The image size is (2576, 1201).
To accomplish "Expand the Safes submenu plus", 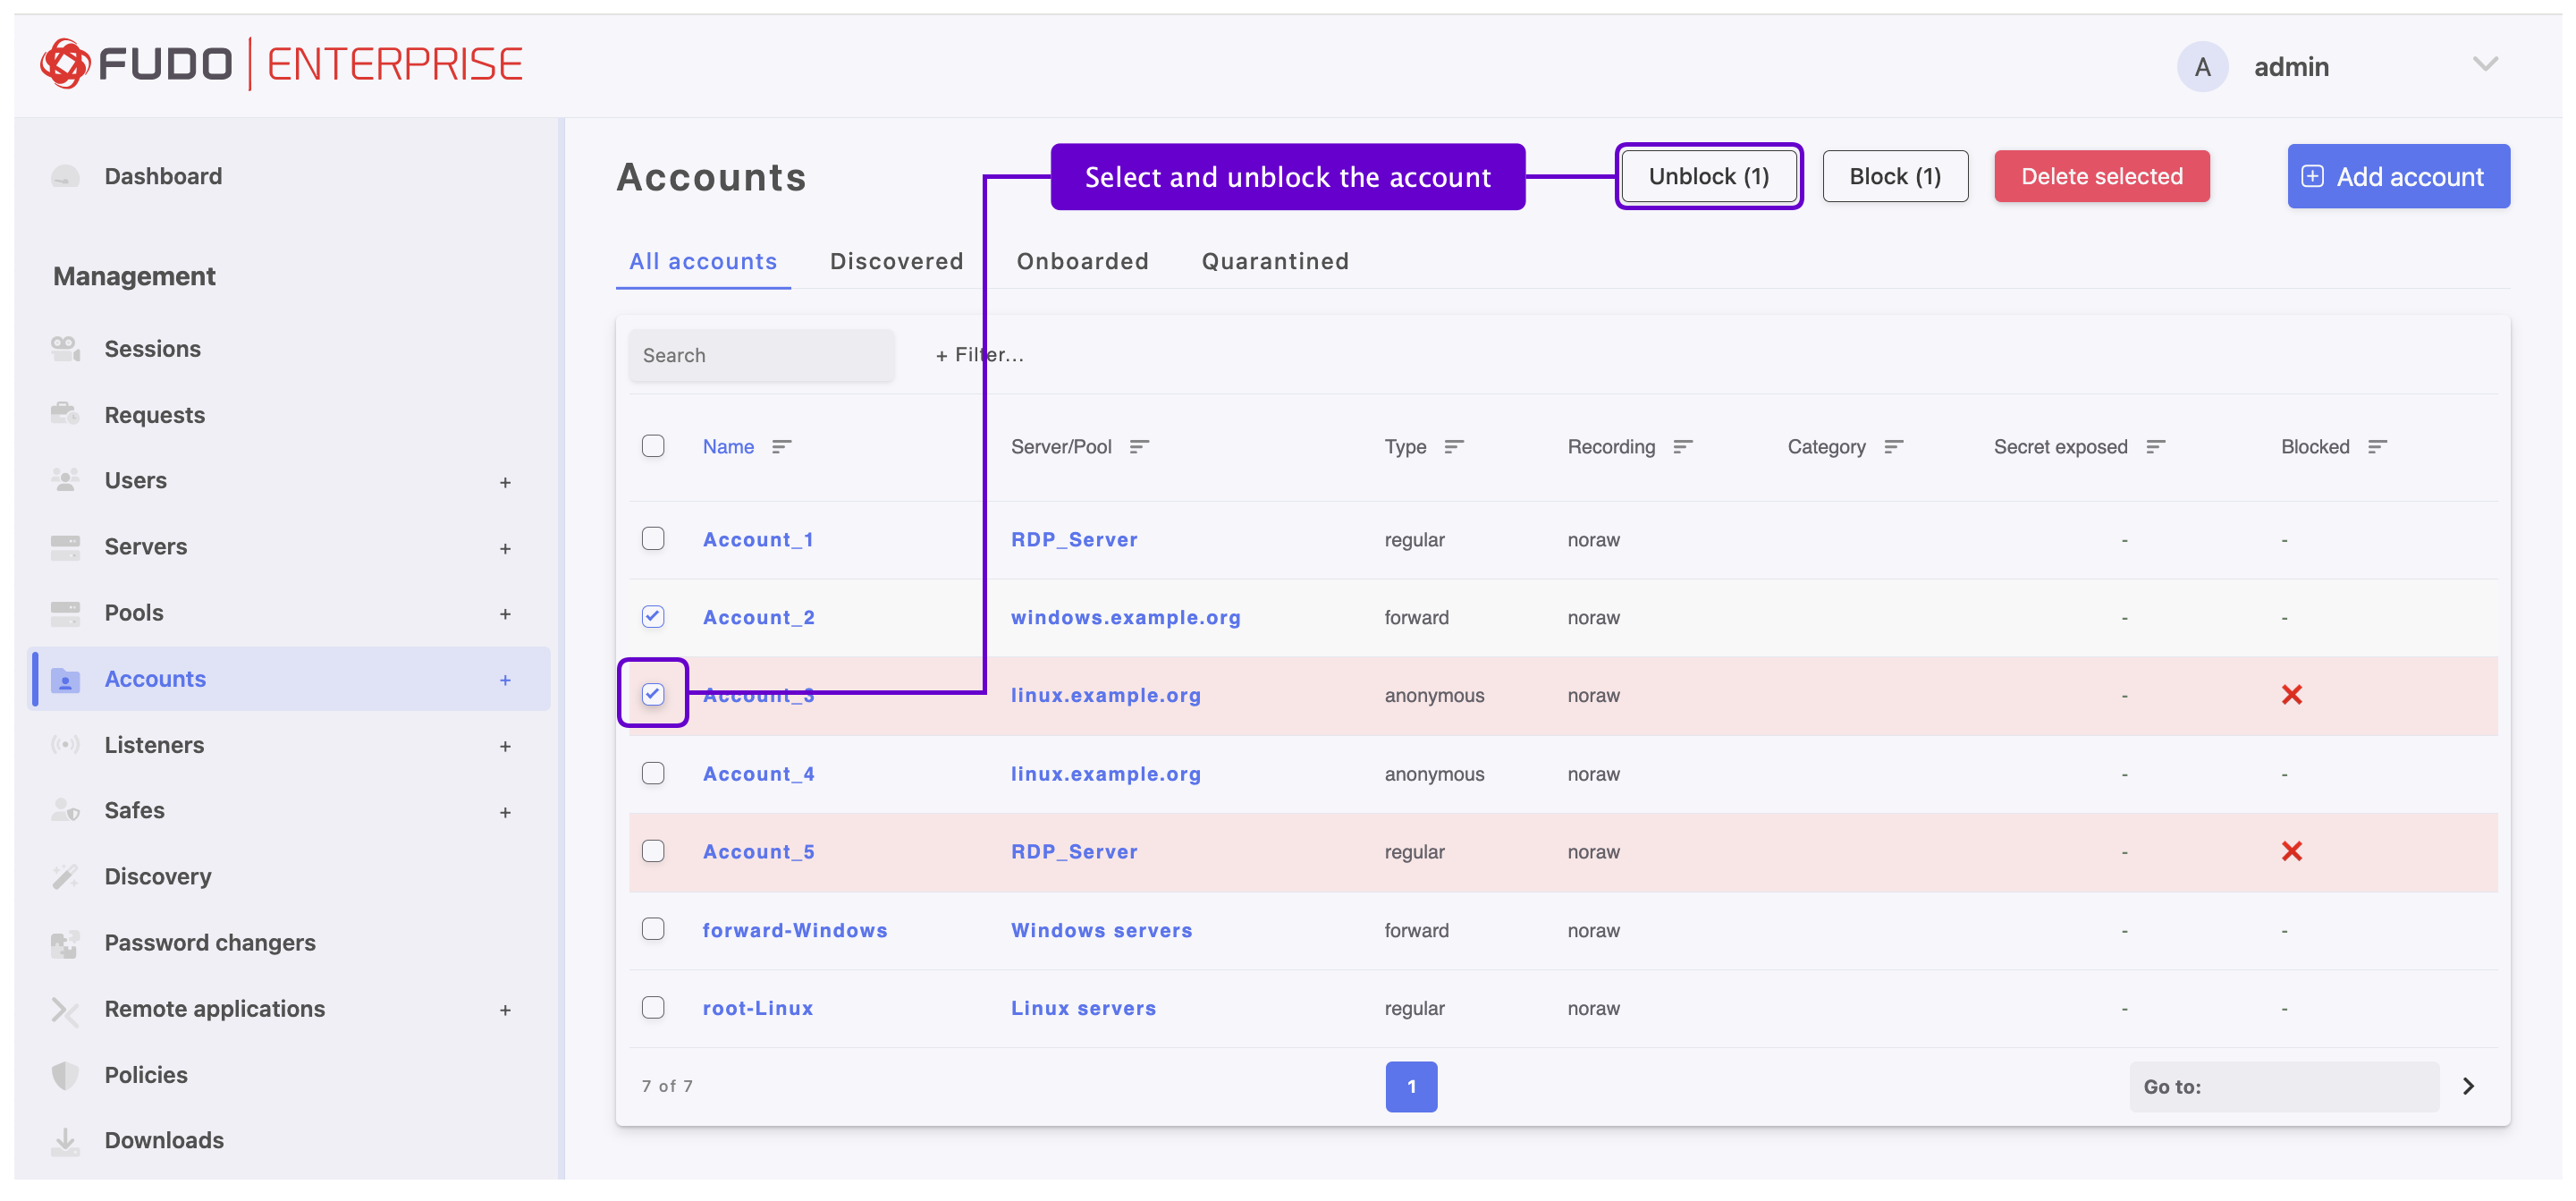I will (505, 812).
